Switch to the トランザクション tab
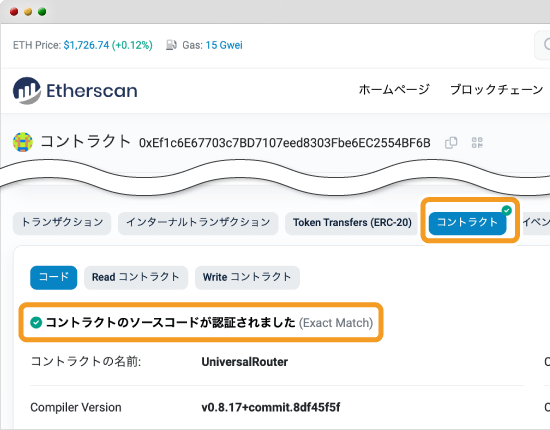 pos(62,223)
